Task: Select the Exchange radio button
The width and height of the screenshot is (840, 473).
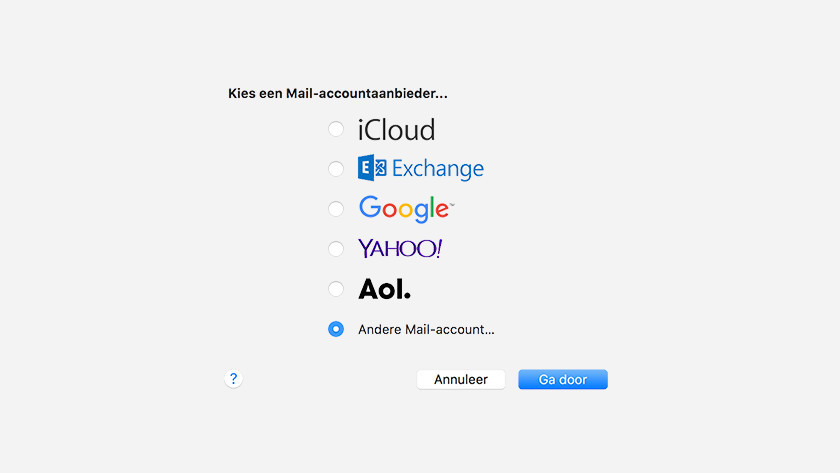Action: pos(336,169)
